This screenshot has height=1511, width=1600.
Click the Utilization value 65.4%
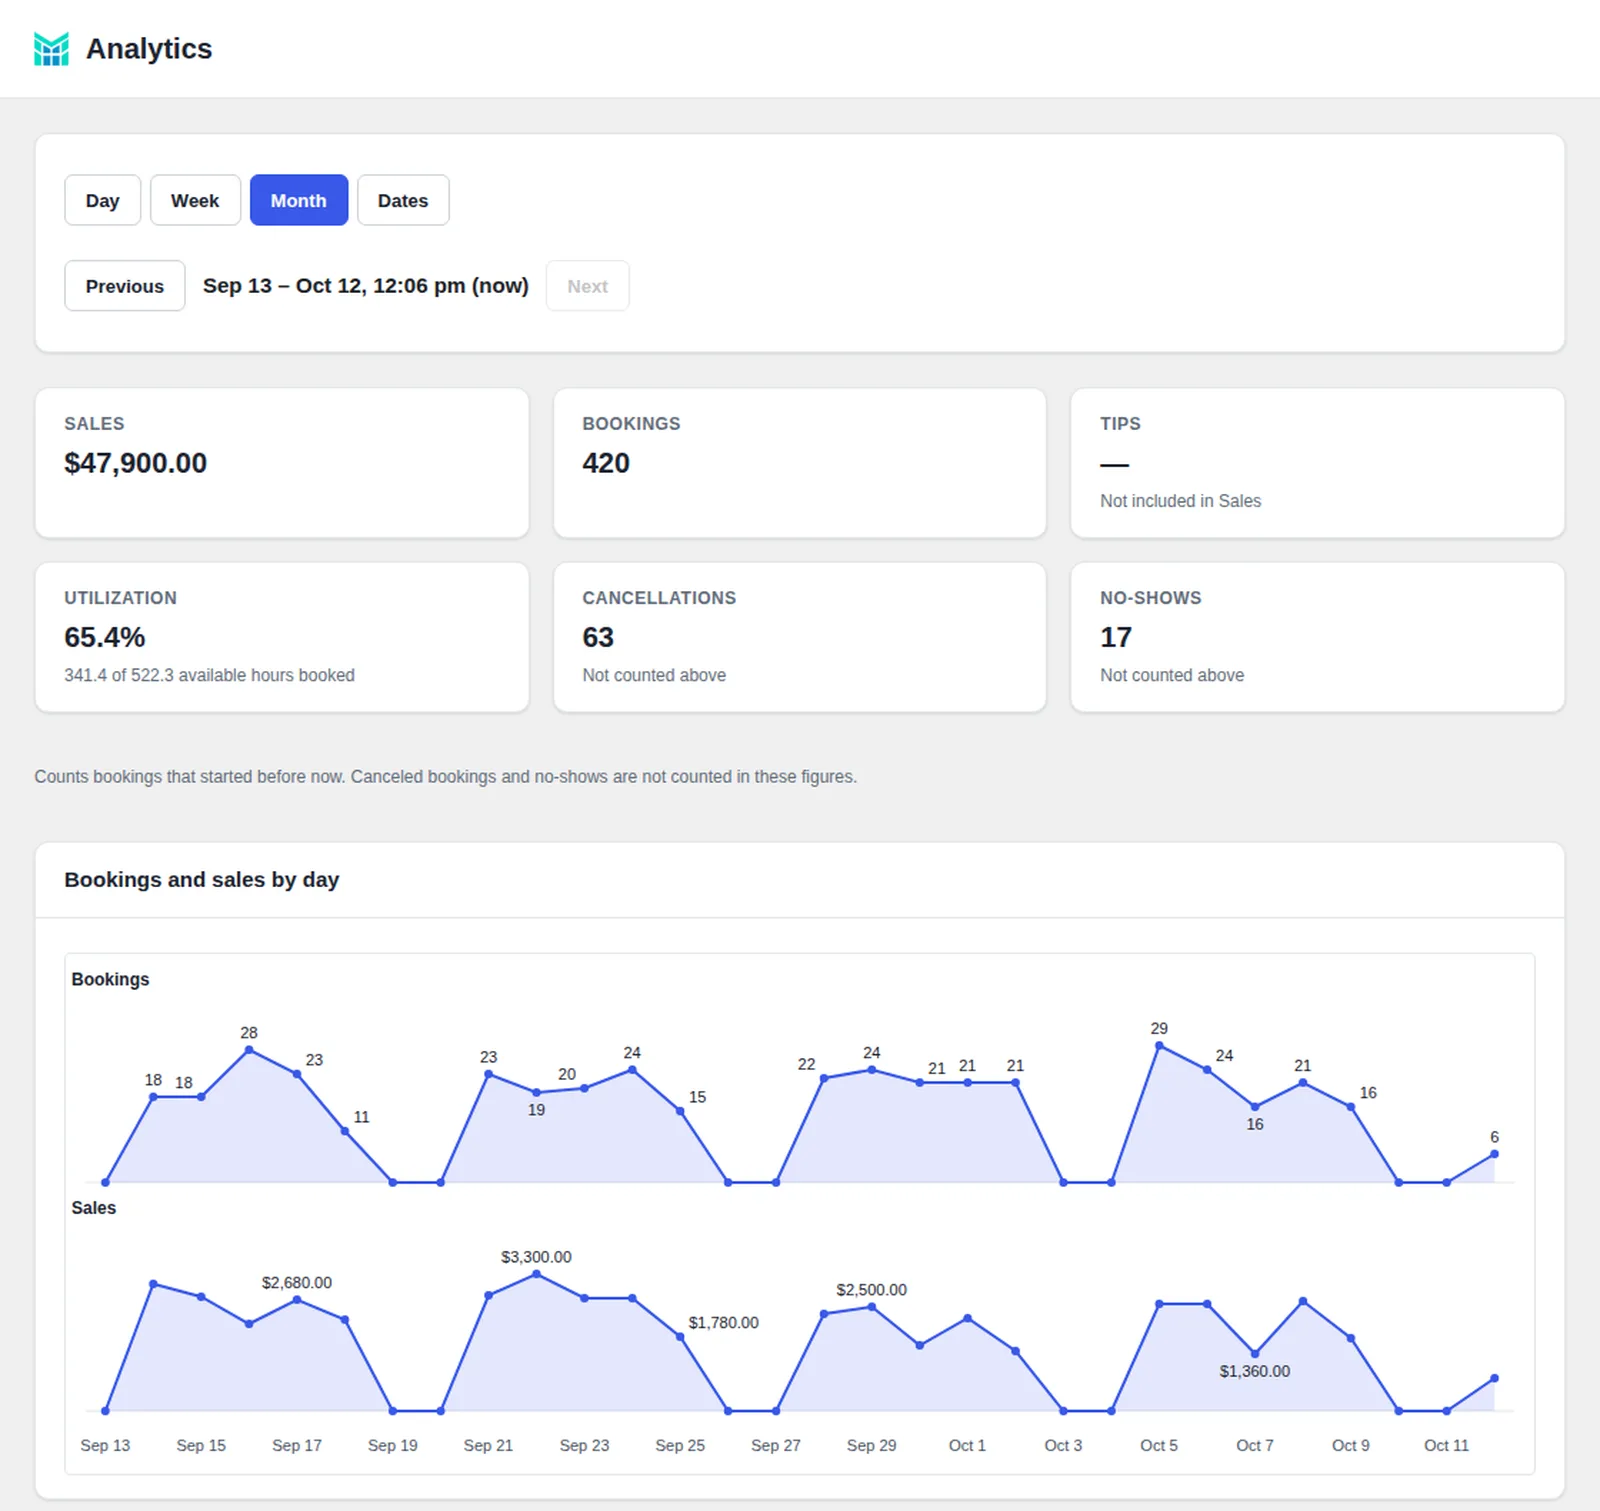[104, 637]
